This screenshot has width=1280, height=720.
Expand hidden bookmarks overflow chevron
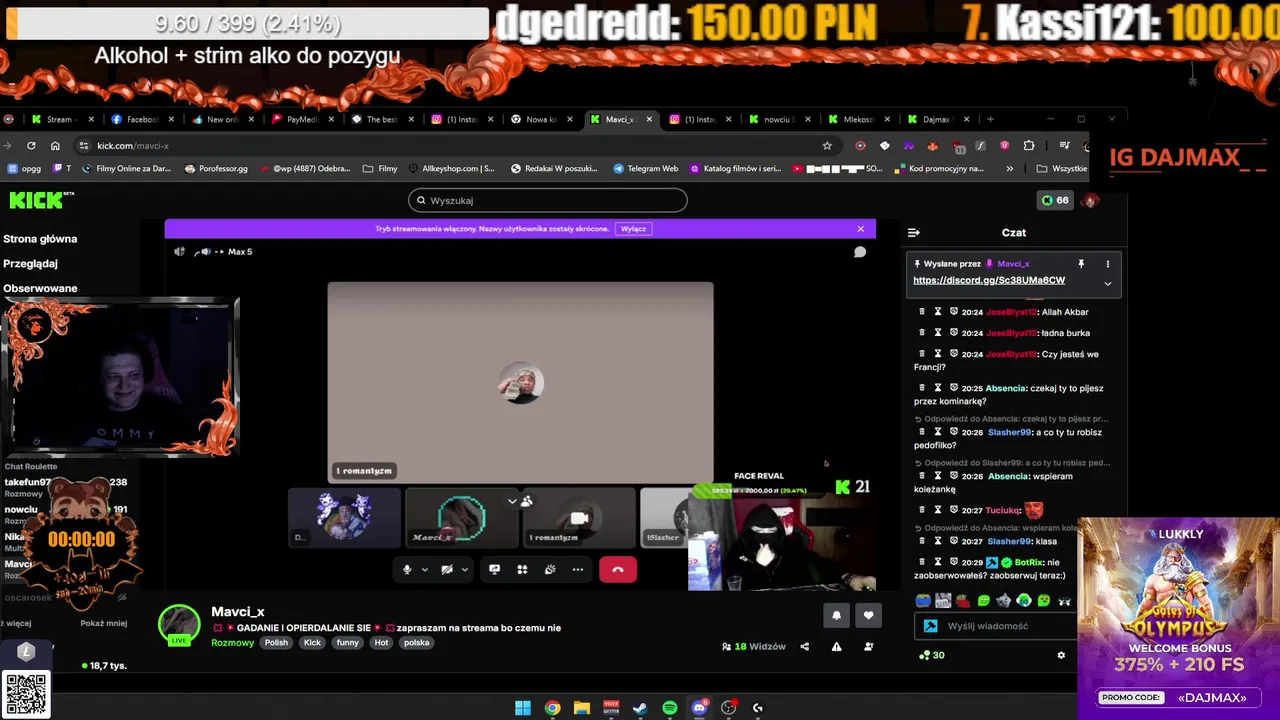[1009, 168]
